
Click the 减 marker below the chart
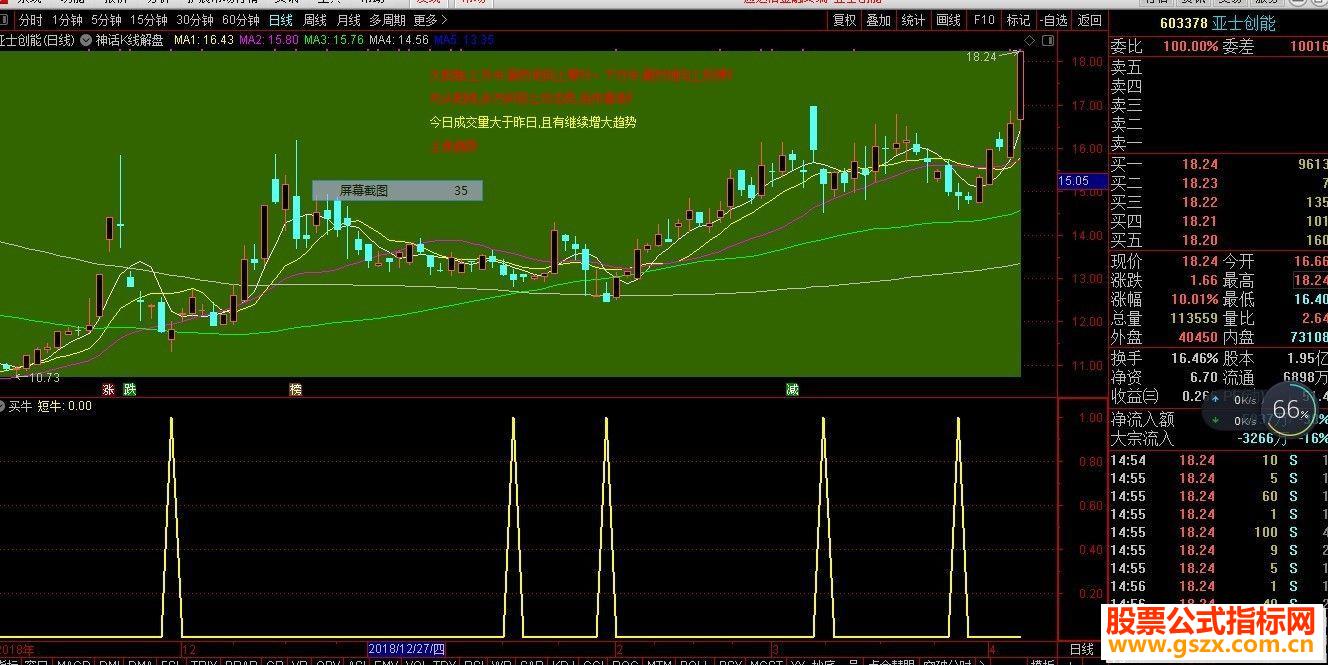(x=792, y=389)
